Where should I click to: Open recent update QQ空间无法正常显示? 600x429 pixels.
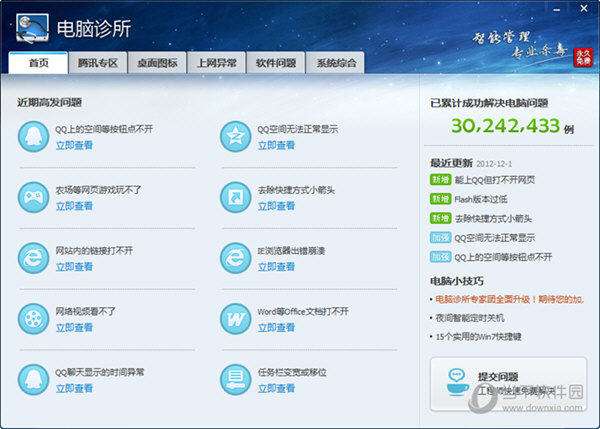point(494,238)
